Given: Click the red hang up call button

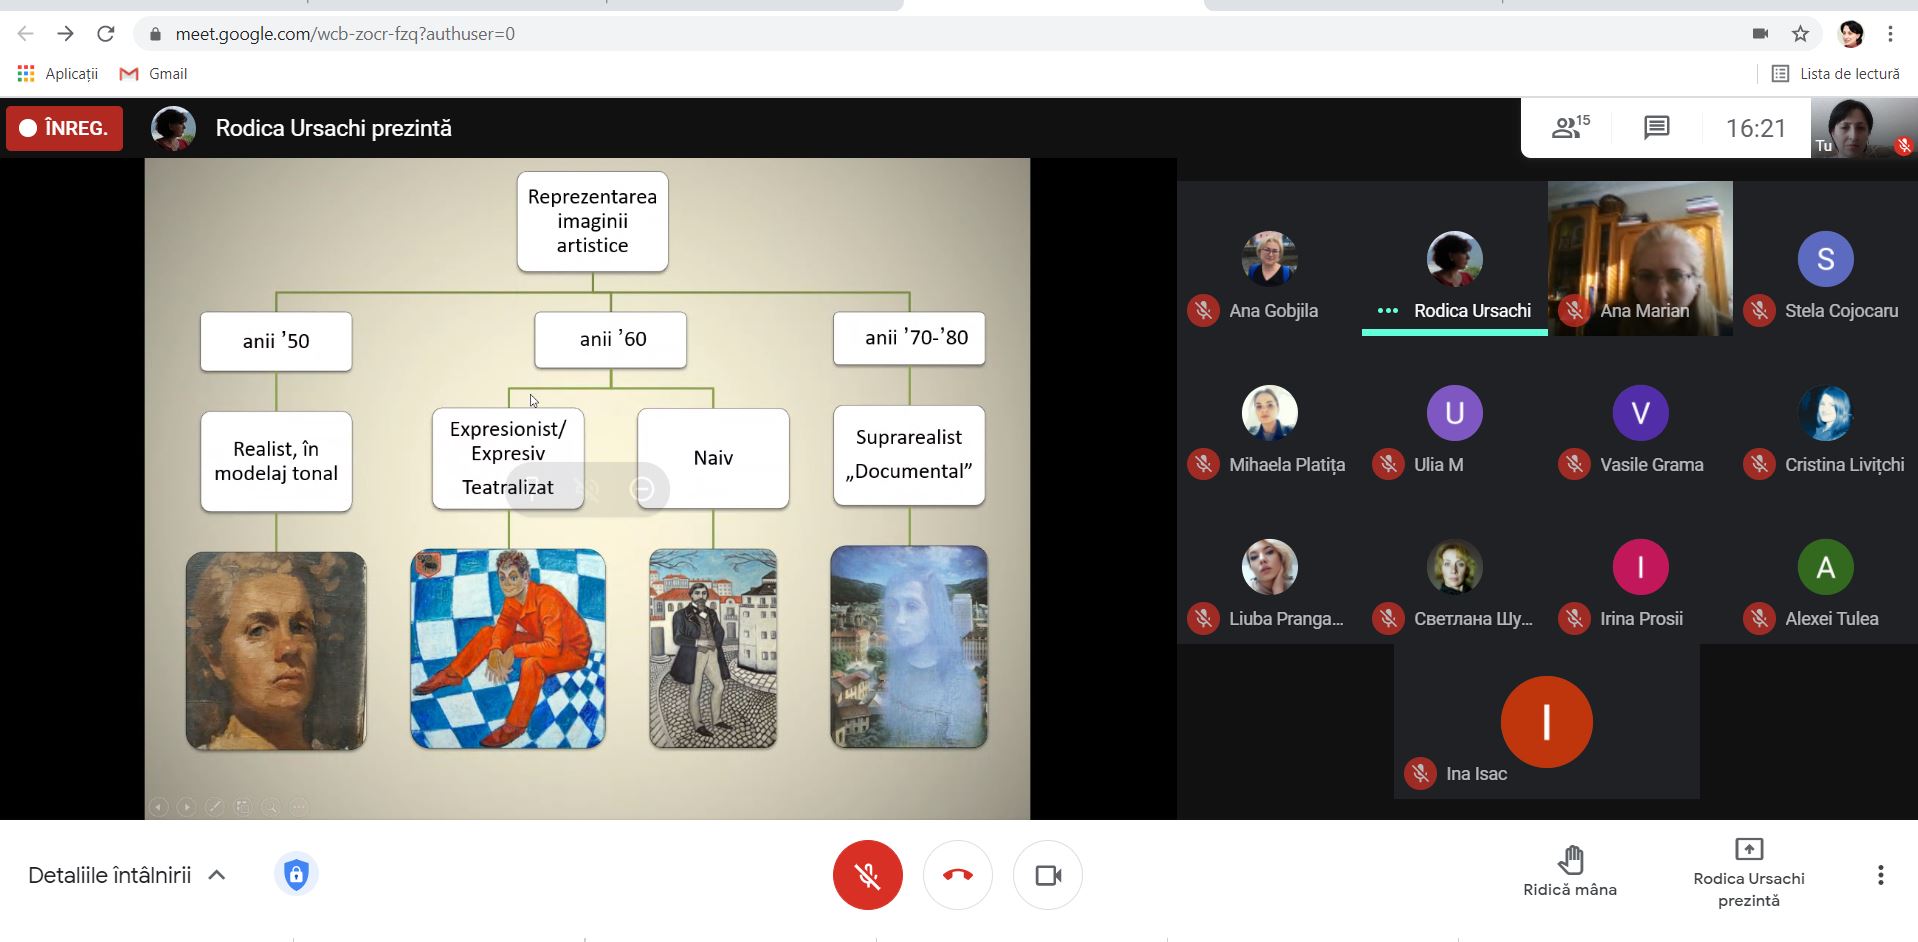Looking at the screenshot, I should click(957, 875).
